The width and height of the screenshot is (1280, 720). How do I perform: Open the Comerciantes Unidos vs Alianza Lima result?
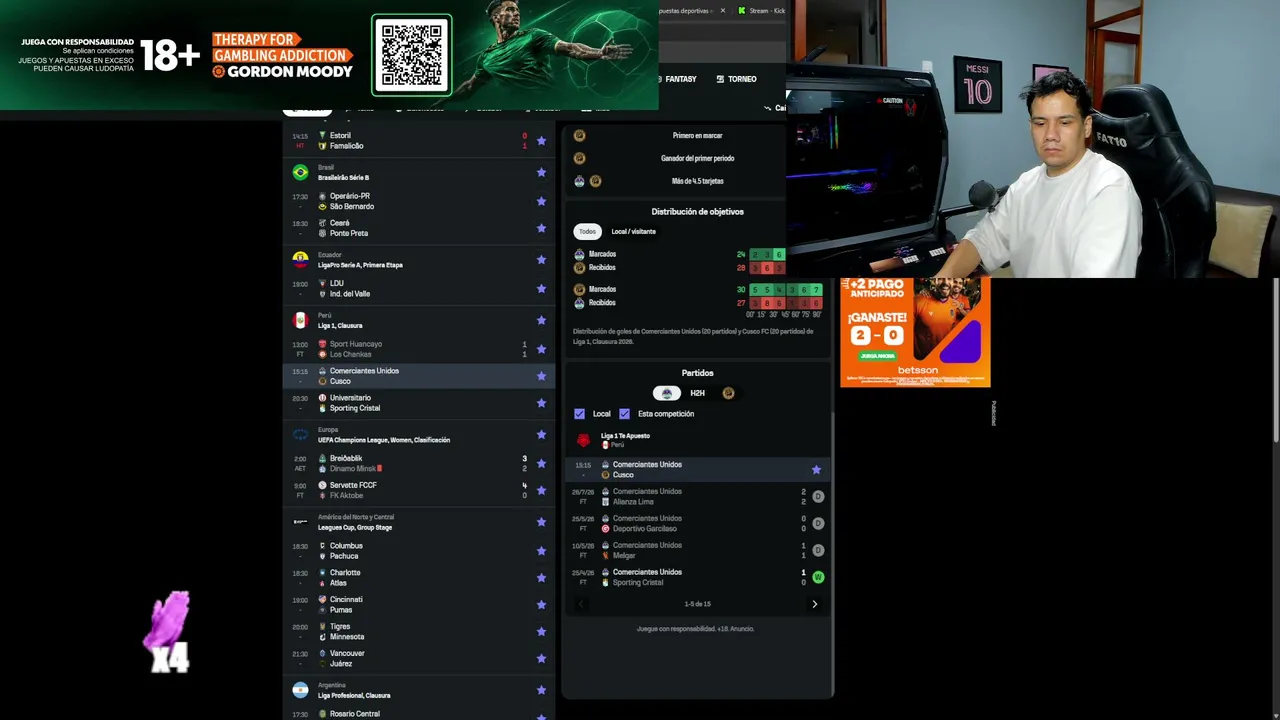click(697, 496)
